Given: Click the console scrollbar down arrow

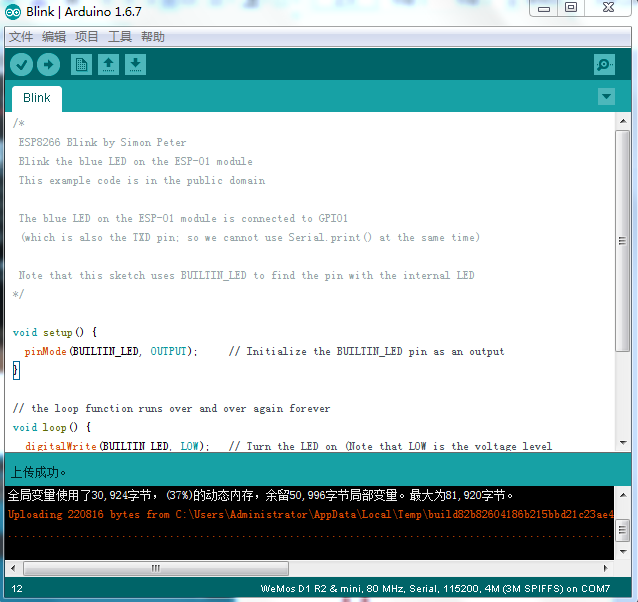Looking at the screenshot, I should (623, 552).
